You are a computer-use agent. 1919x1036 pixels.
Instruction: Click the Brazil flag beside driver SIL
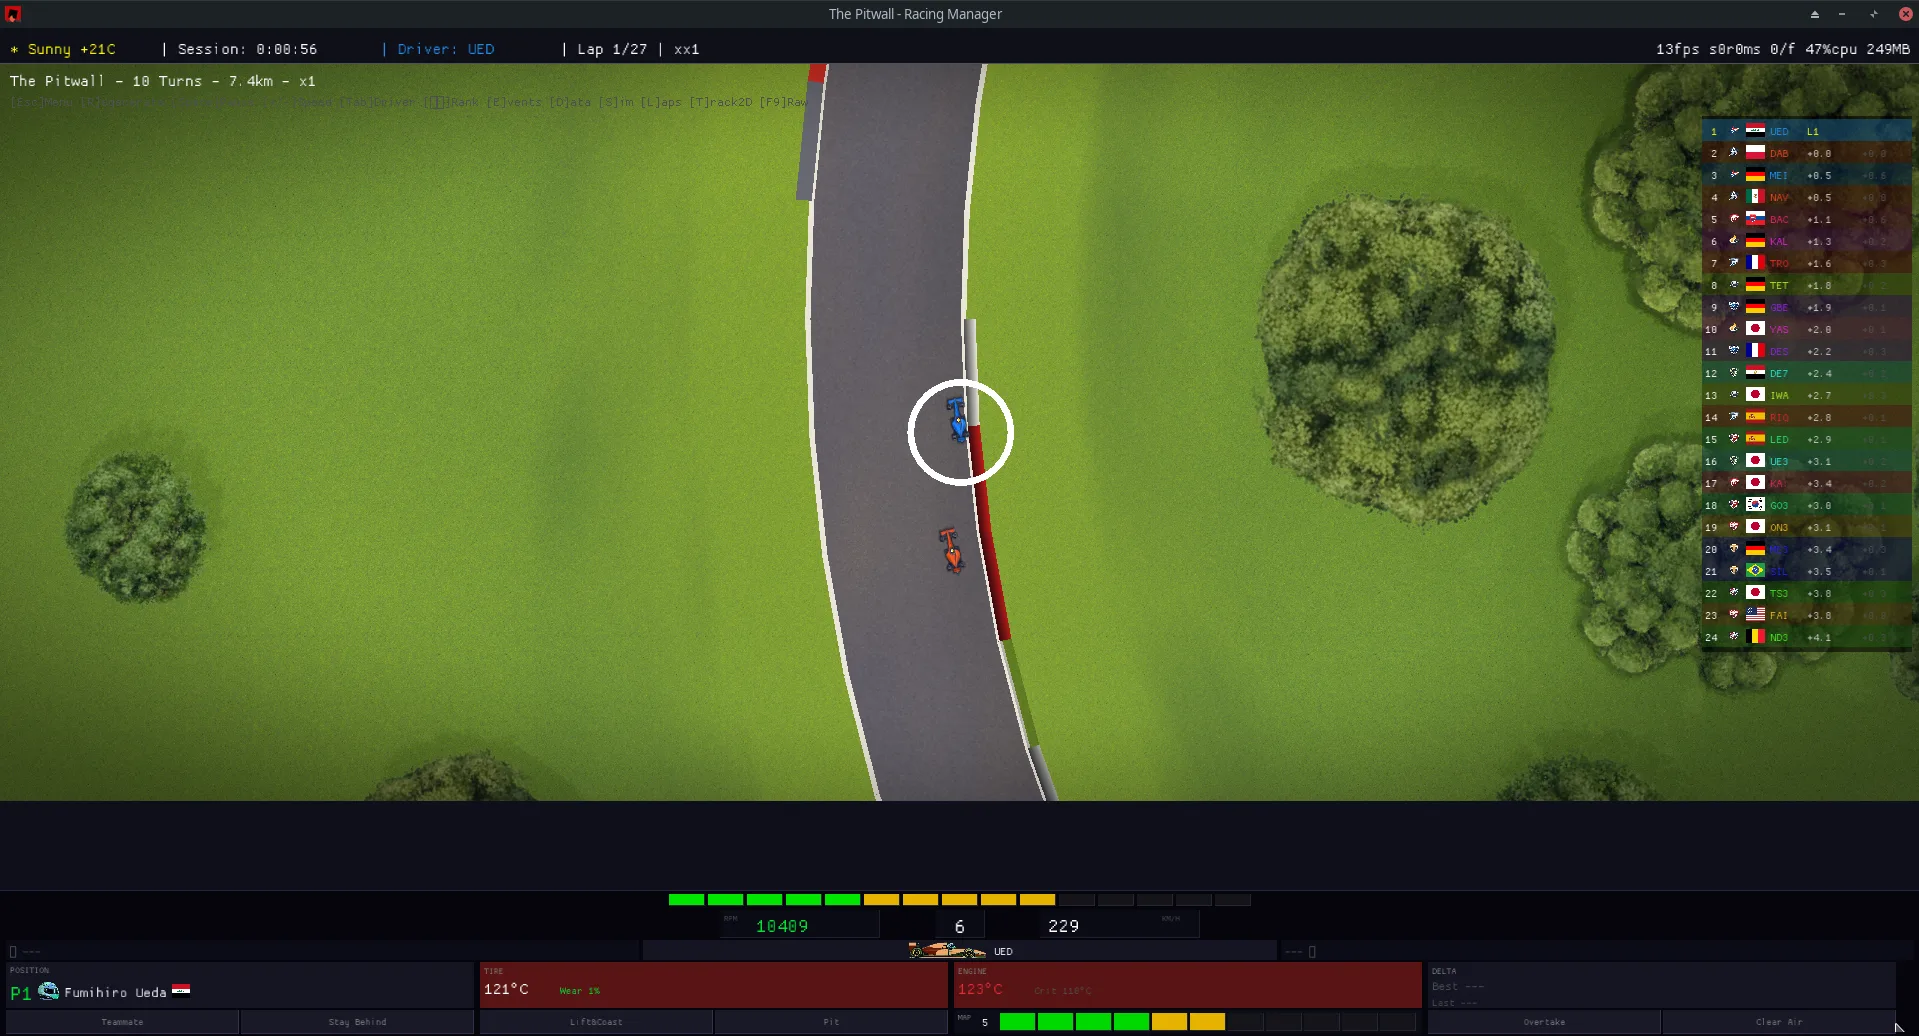tap(1755, 571)
